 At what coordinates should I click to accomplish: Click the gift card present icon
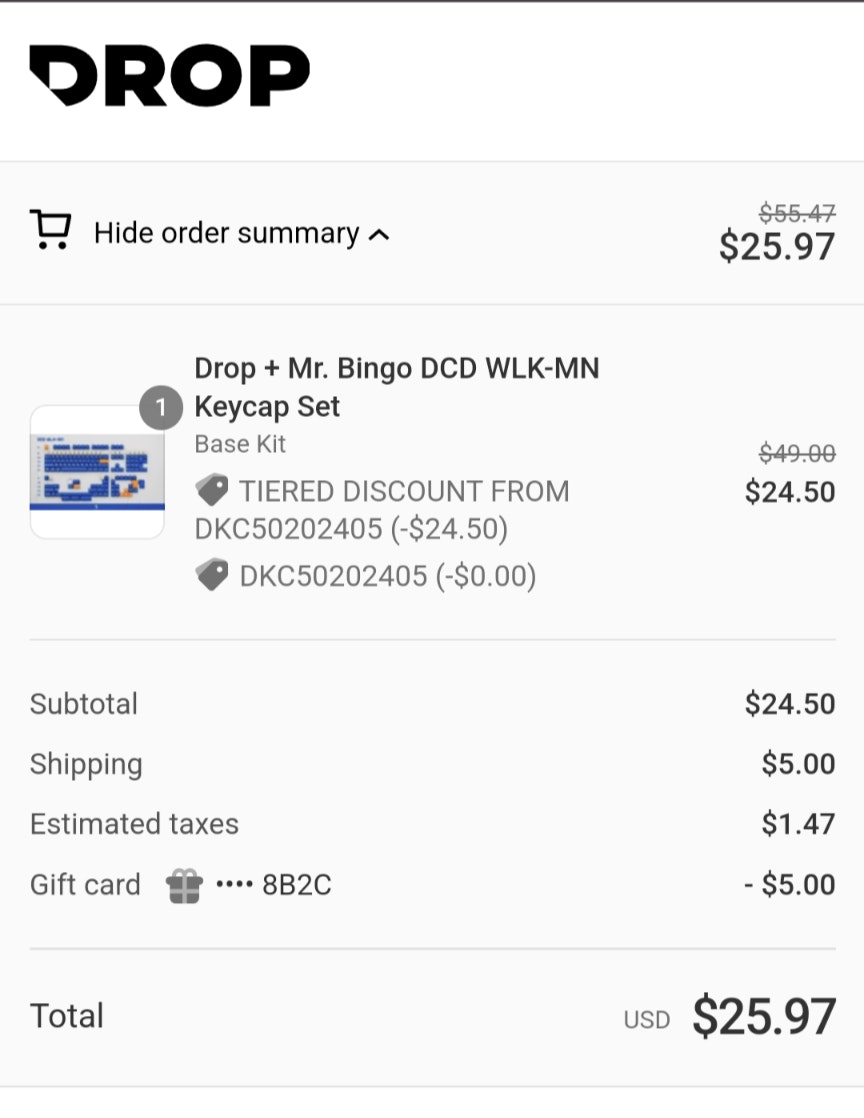click(185, 885)
